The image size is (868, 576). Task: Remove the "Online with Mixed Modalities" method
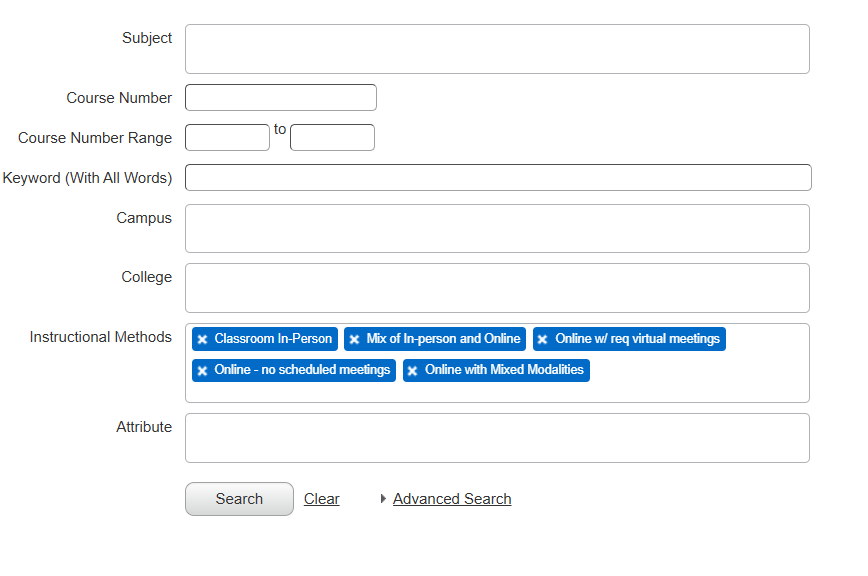pos(412,370)
